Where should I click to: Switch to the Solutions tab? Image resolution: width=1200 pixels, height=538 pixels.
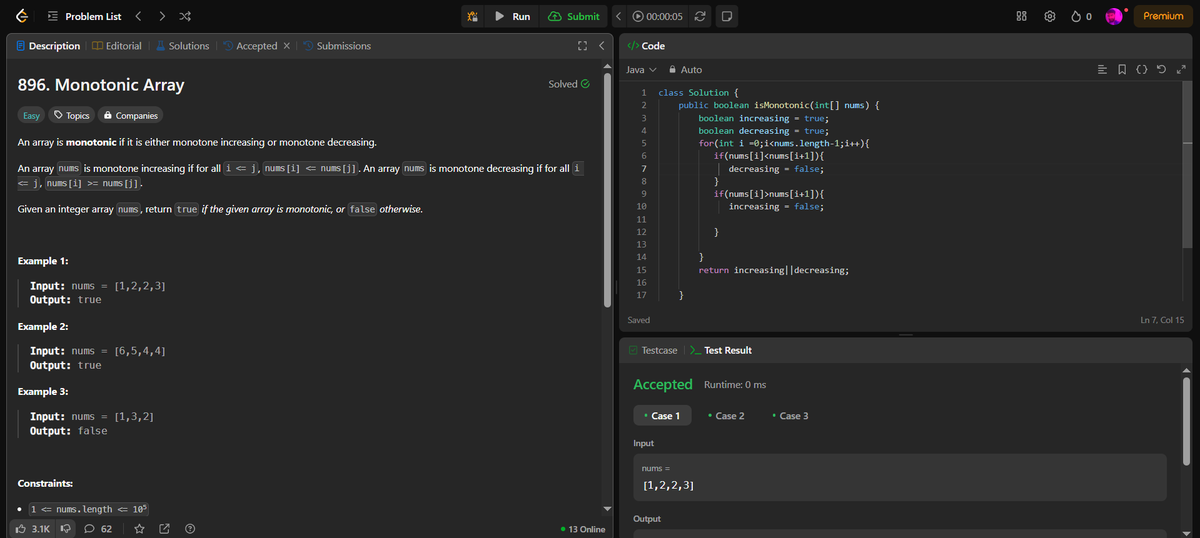coord(181,46)
